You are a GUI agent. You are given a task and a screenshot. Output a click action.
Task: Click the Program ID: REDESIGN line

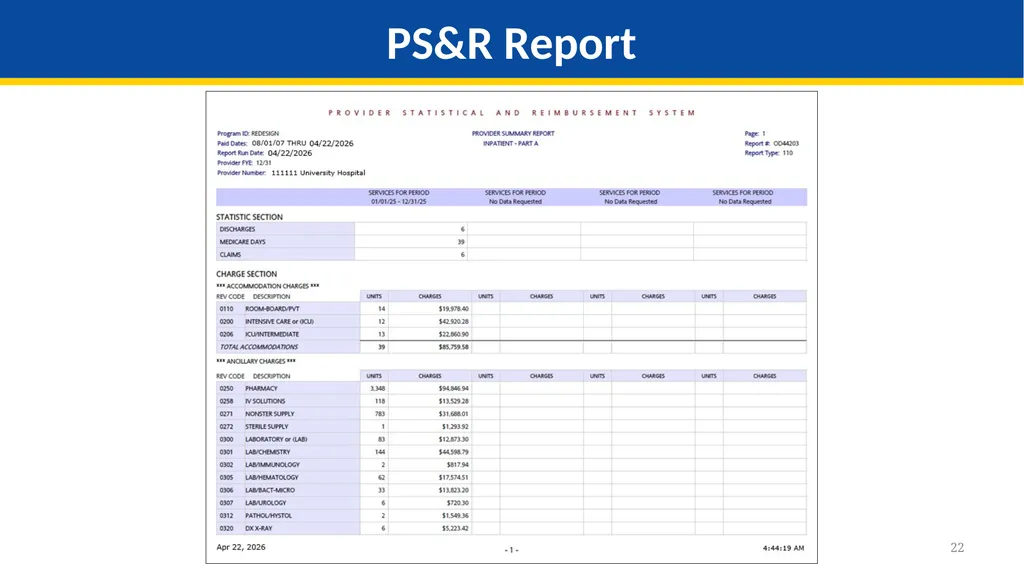248,133
